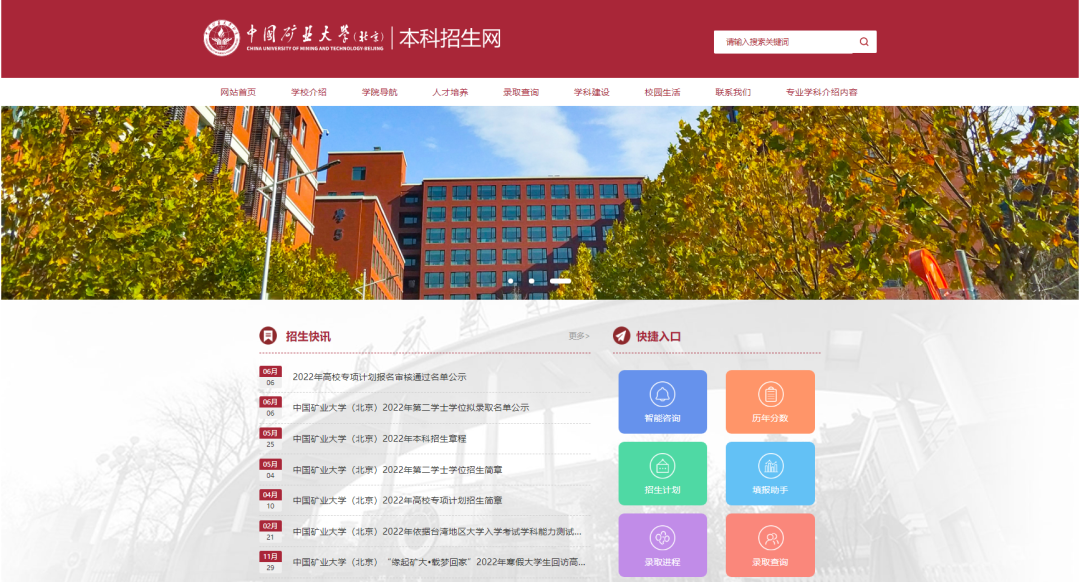1080x582 pixels.
Task: Open the 台湾地区大学入学考试学科能力测试 news link
Action: [437, 532]
